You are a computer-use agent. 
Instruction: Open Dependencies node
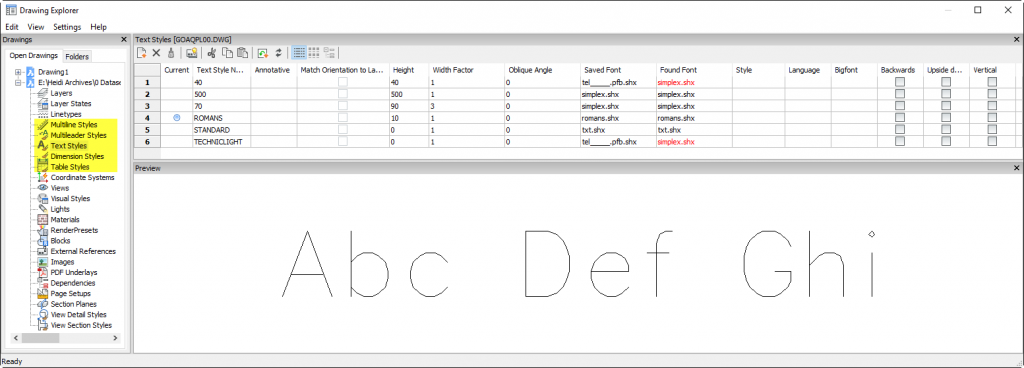pos(72,283)
